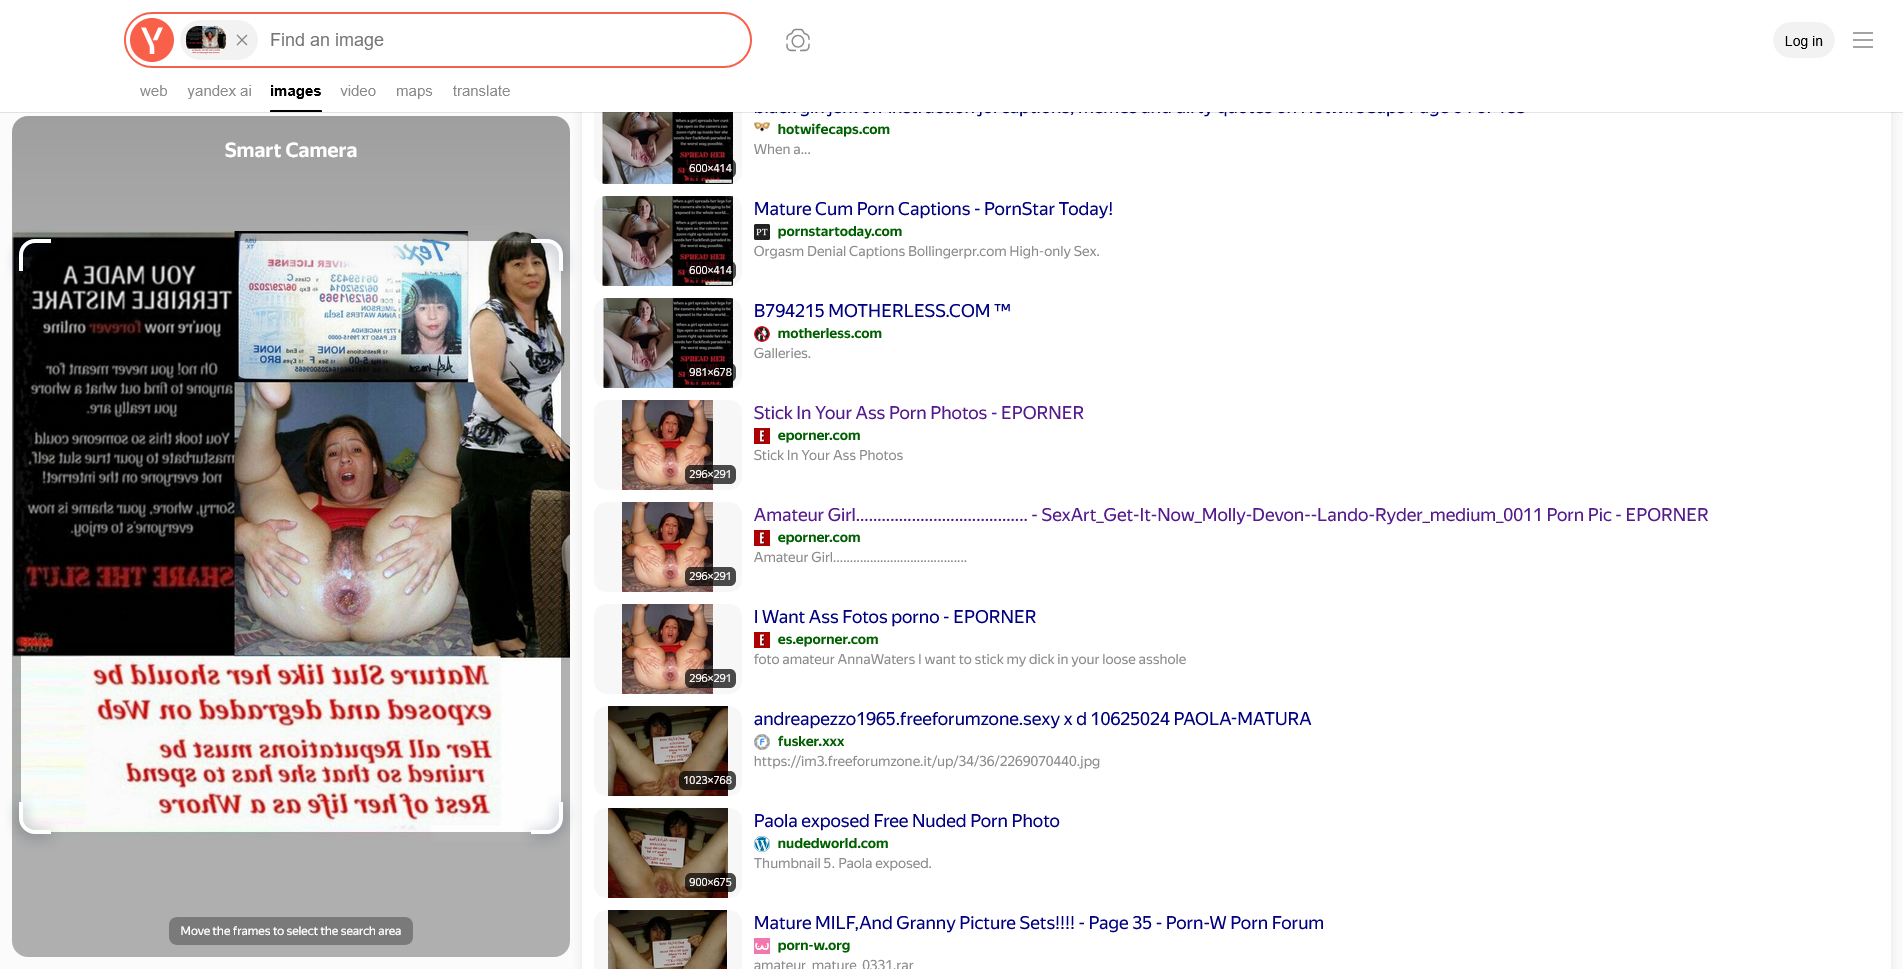Image resolution: width=1903 pixels, height=969 pixels.
Task: Click the empty gray Smart Camera panel background
Action: (290, 880)
